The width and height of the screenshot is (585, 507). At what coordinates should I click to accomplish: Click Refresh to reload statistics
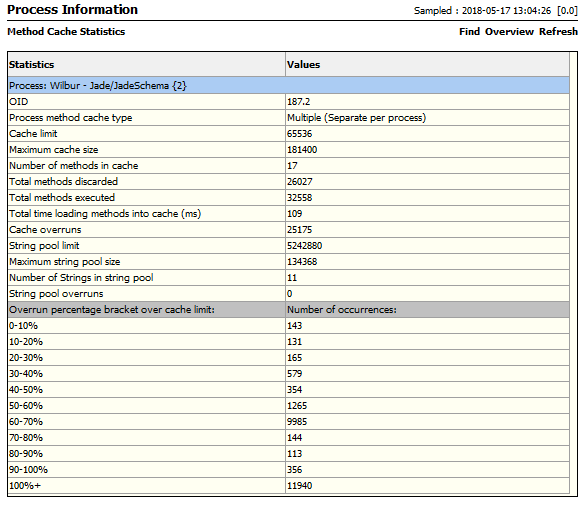click(x=558, y=32)
